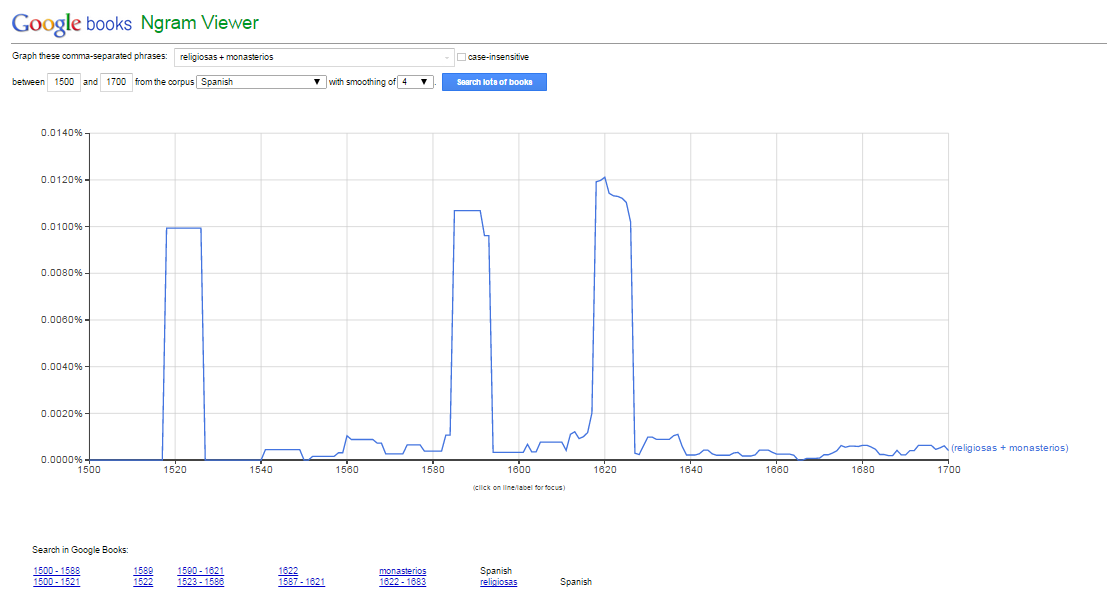1107x602 pixels.
Task: Open the 1500 - 1588 search link
Action: pos(55,570)
